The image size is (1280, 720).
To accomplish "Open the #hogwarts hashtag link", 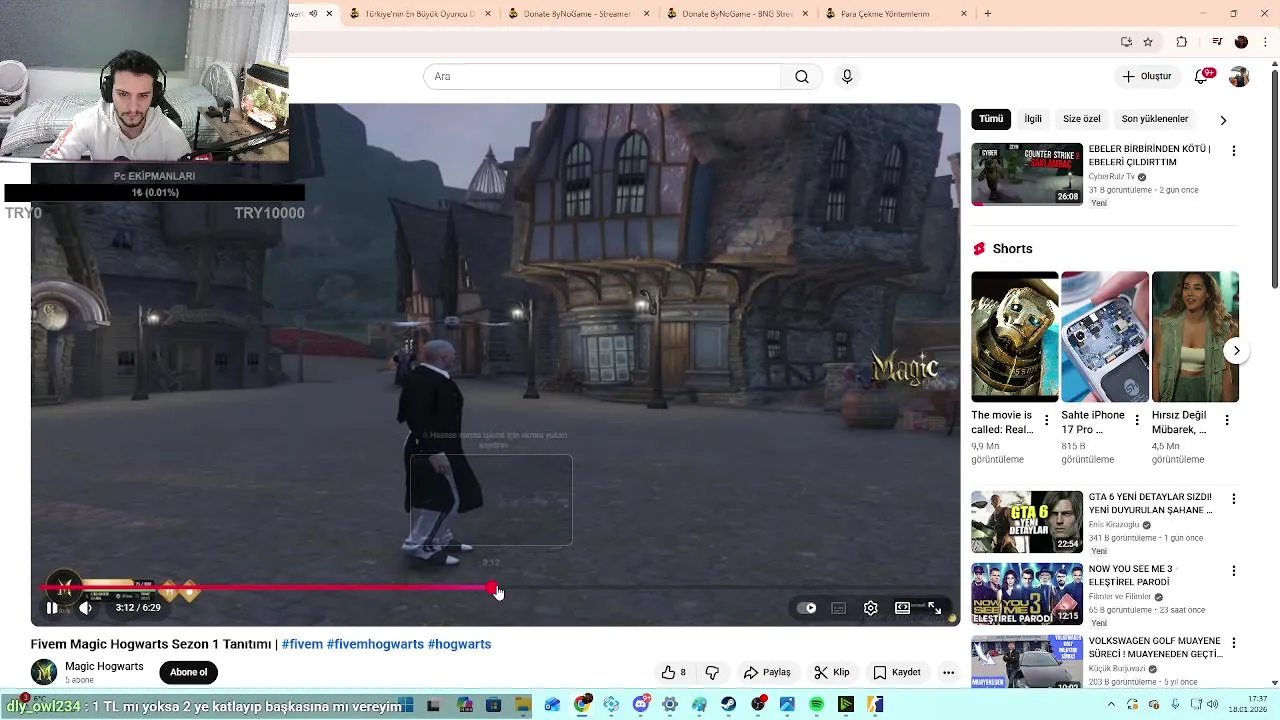I will click(459, 644).
